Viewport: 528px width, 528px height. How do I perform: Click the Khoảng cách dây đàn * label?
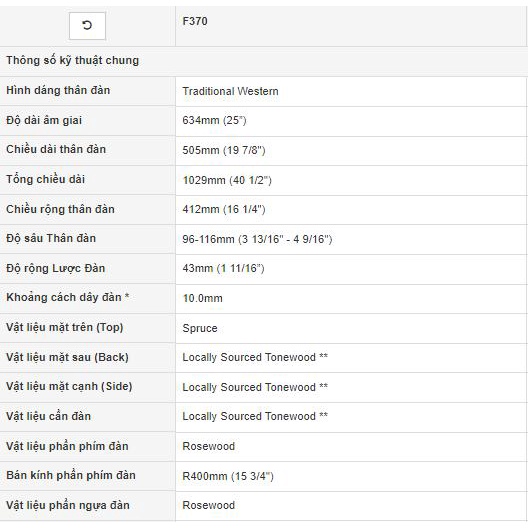(68, 297)
